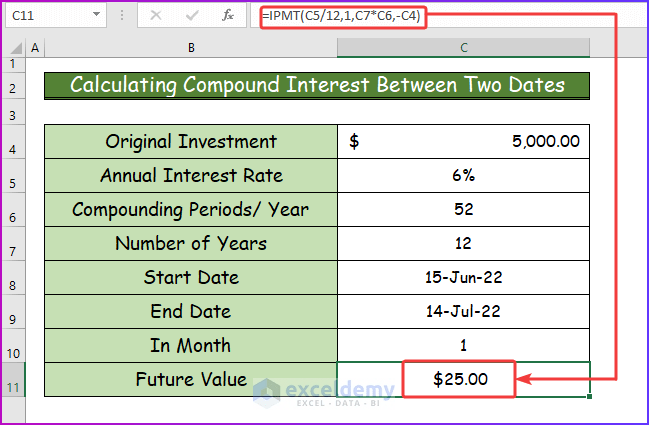Viewport: 649px width, 425px height.
Task: Select the 'Compounding Periods/ Year' cell
Action: tap(191, 209)
